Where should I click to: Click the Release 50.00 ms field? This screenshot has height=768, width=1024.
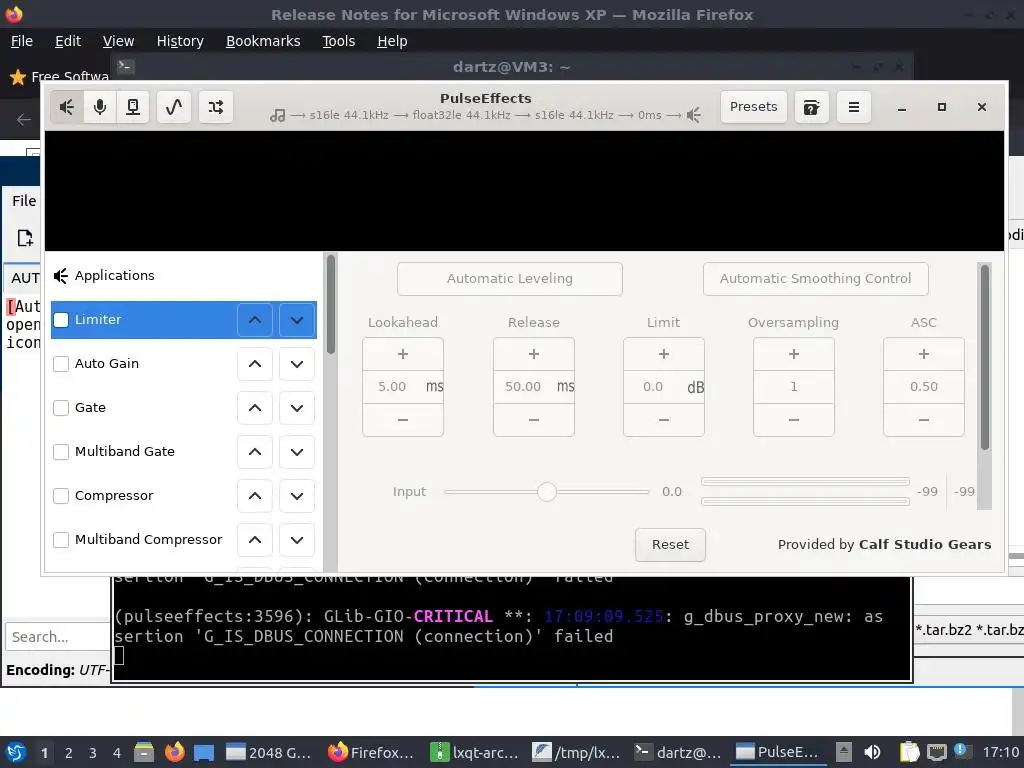[x=534, y=387]
